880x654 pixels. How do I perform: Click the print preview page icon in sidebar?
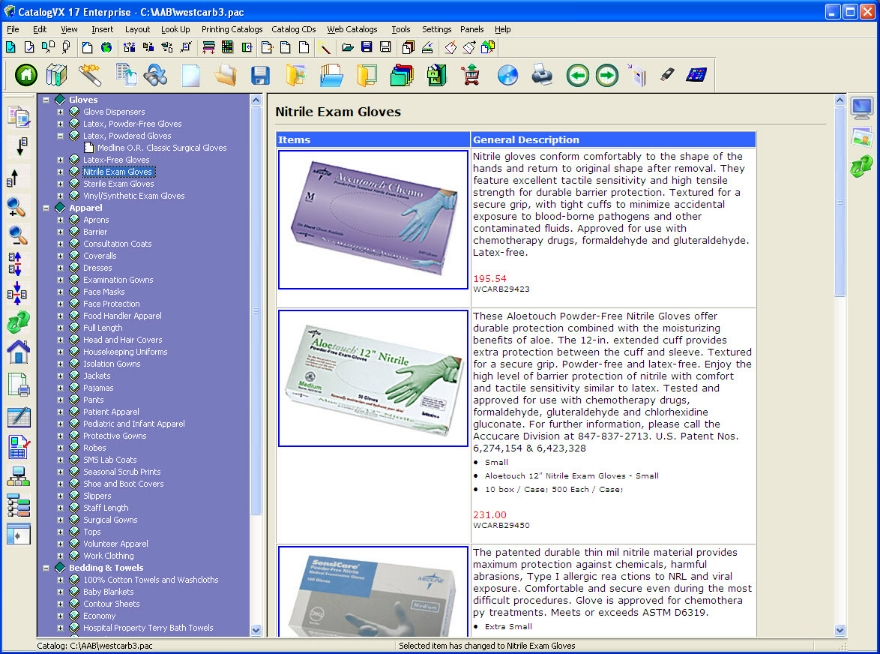18,385
